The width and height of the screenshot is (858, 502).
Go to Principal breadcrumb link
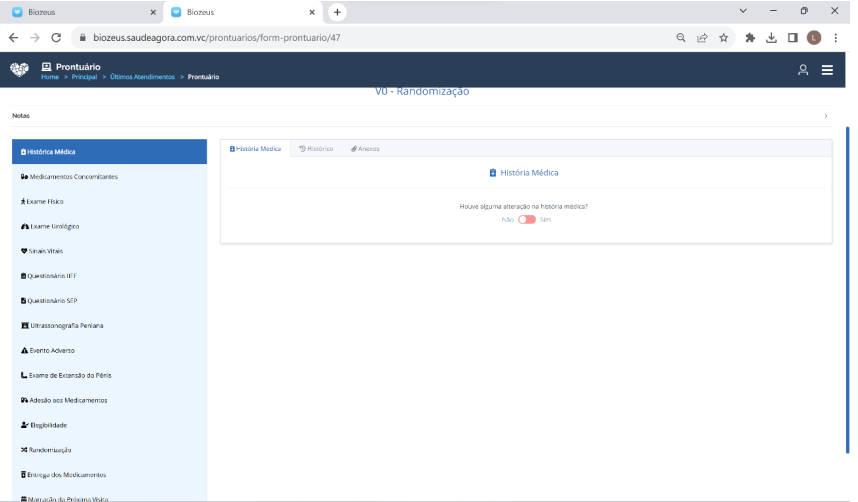pos(84,77)
